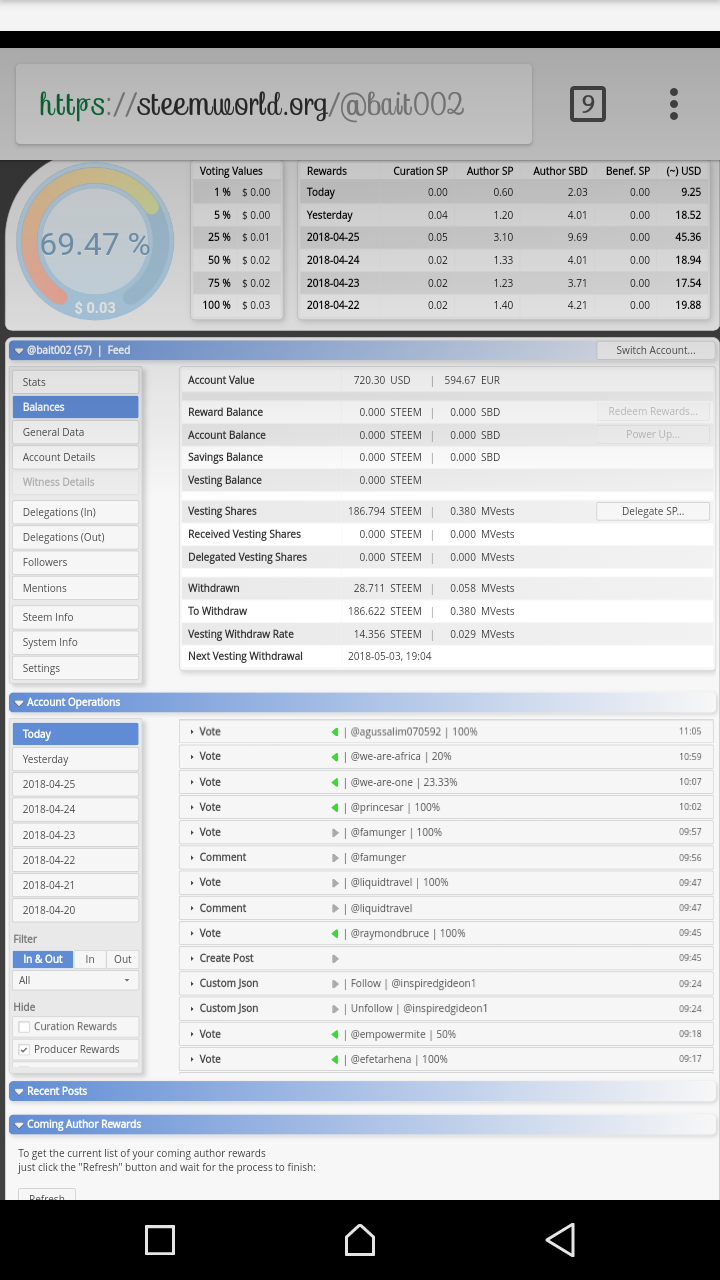Screen dimensions: 720x1280
Task: Open the browser three-dot overflow menu
Action: coord(674,104)
